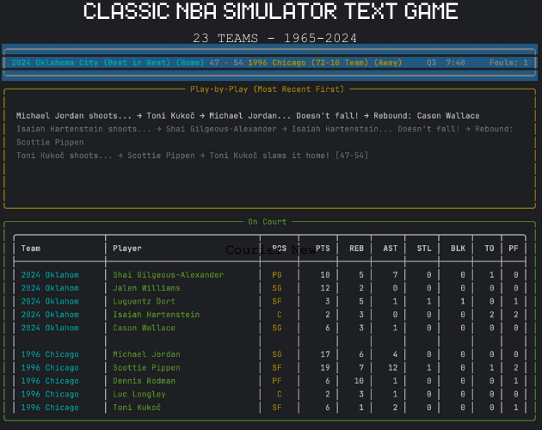Select player 'Isaiah Hartenstein' in the table
Image resolution: width=542 pixels, height=430 pixels.
tap(156, 315)
